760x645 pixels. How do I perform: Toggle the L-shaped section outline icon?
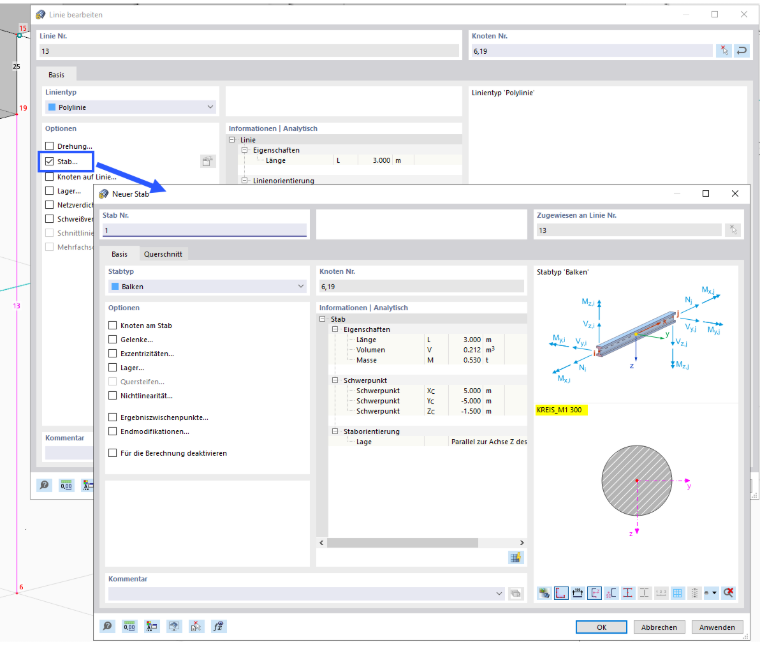pyautogui.click(x=561, y=593)
